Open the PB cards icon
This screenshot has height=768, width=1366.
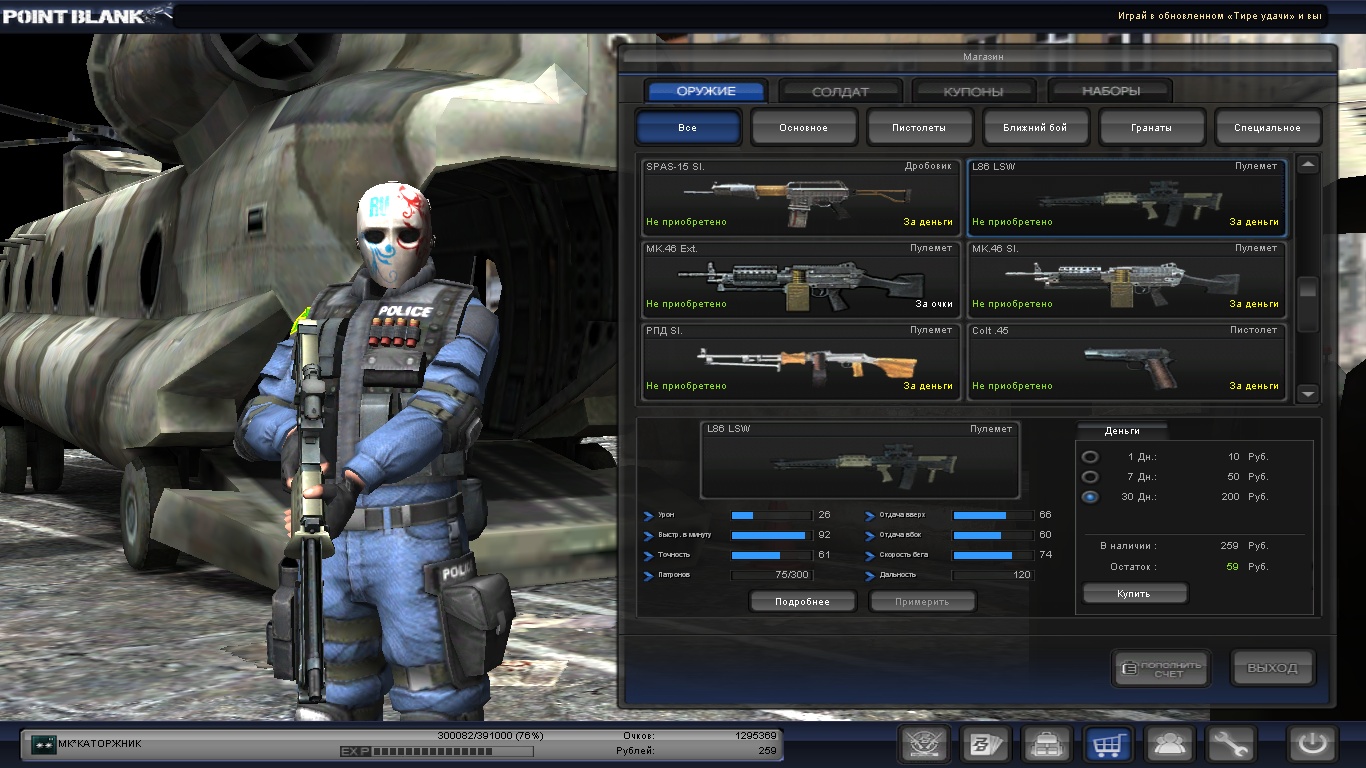pos(986,744)
